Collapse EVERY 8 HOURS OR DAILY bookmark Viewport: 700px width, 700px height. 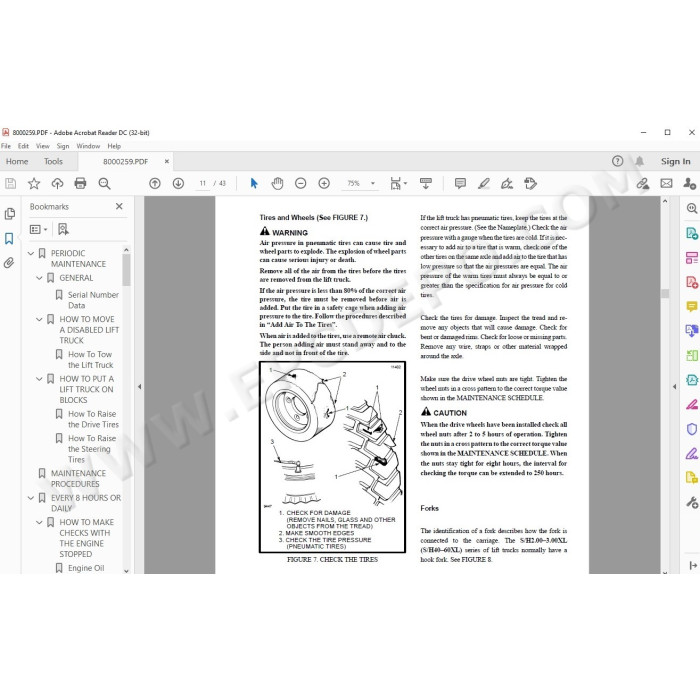[30, 498]
